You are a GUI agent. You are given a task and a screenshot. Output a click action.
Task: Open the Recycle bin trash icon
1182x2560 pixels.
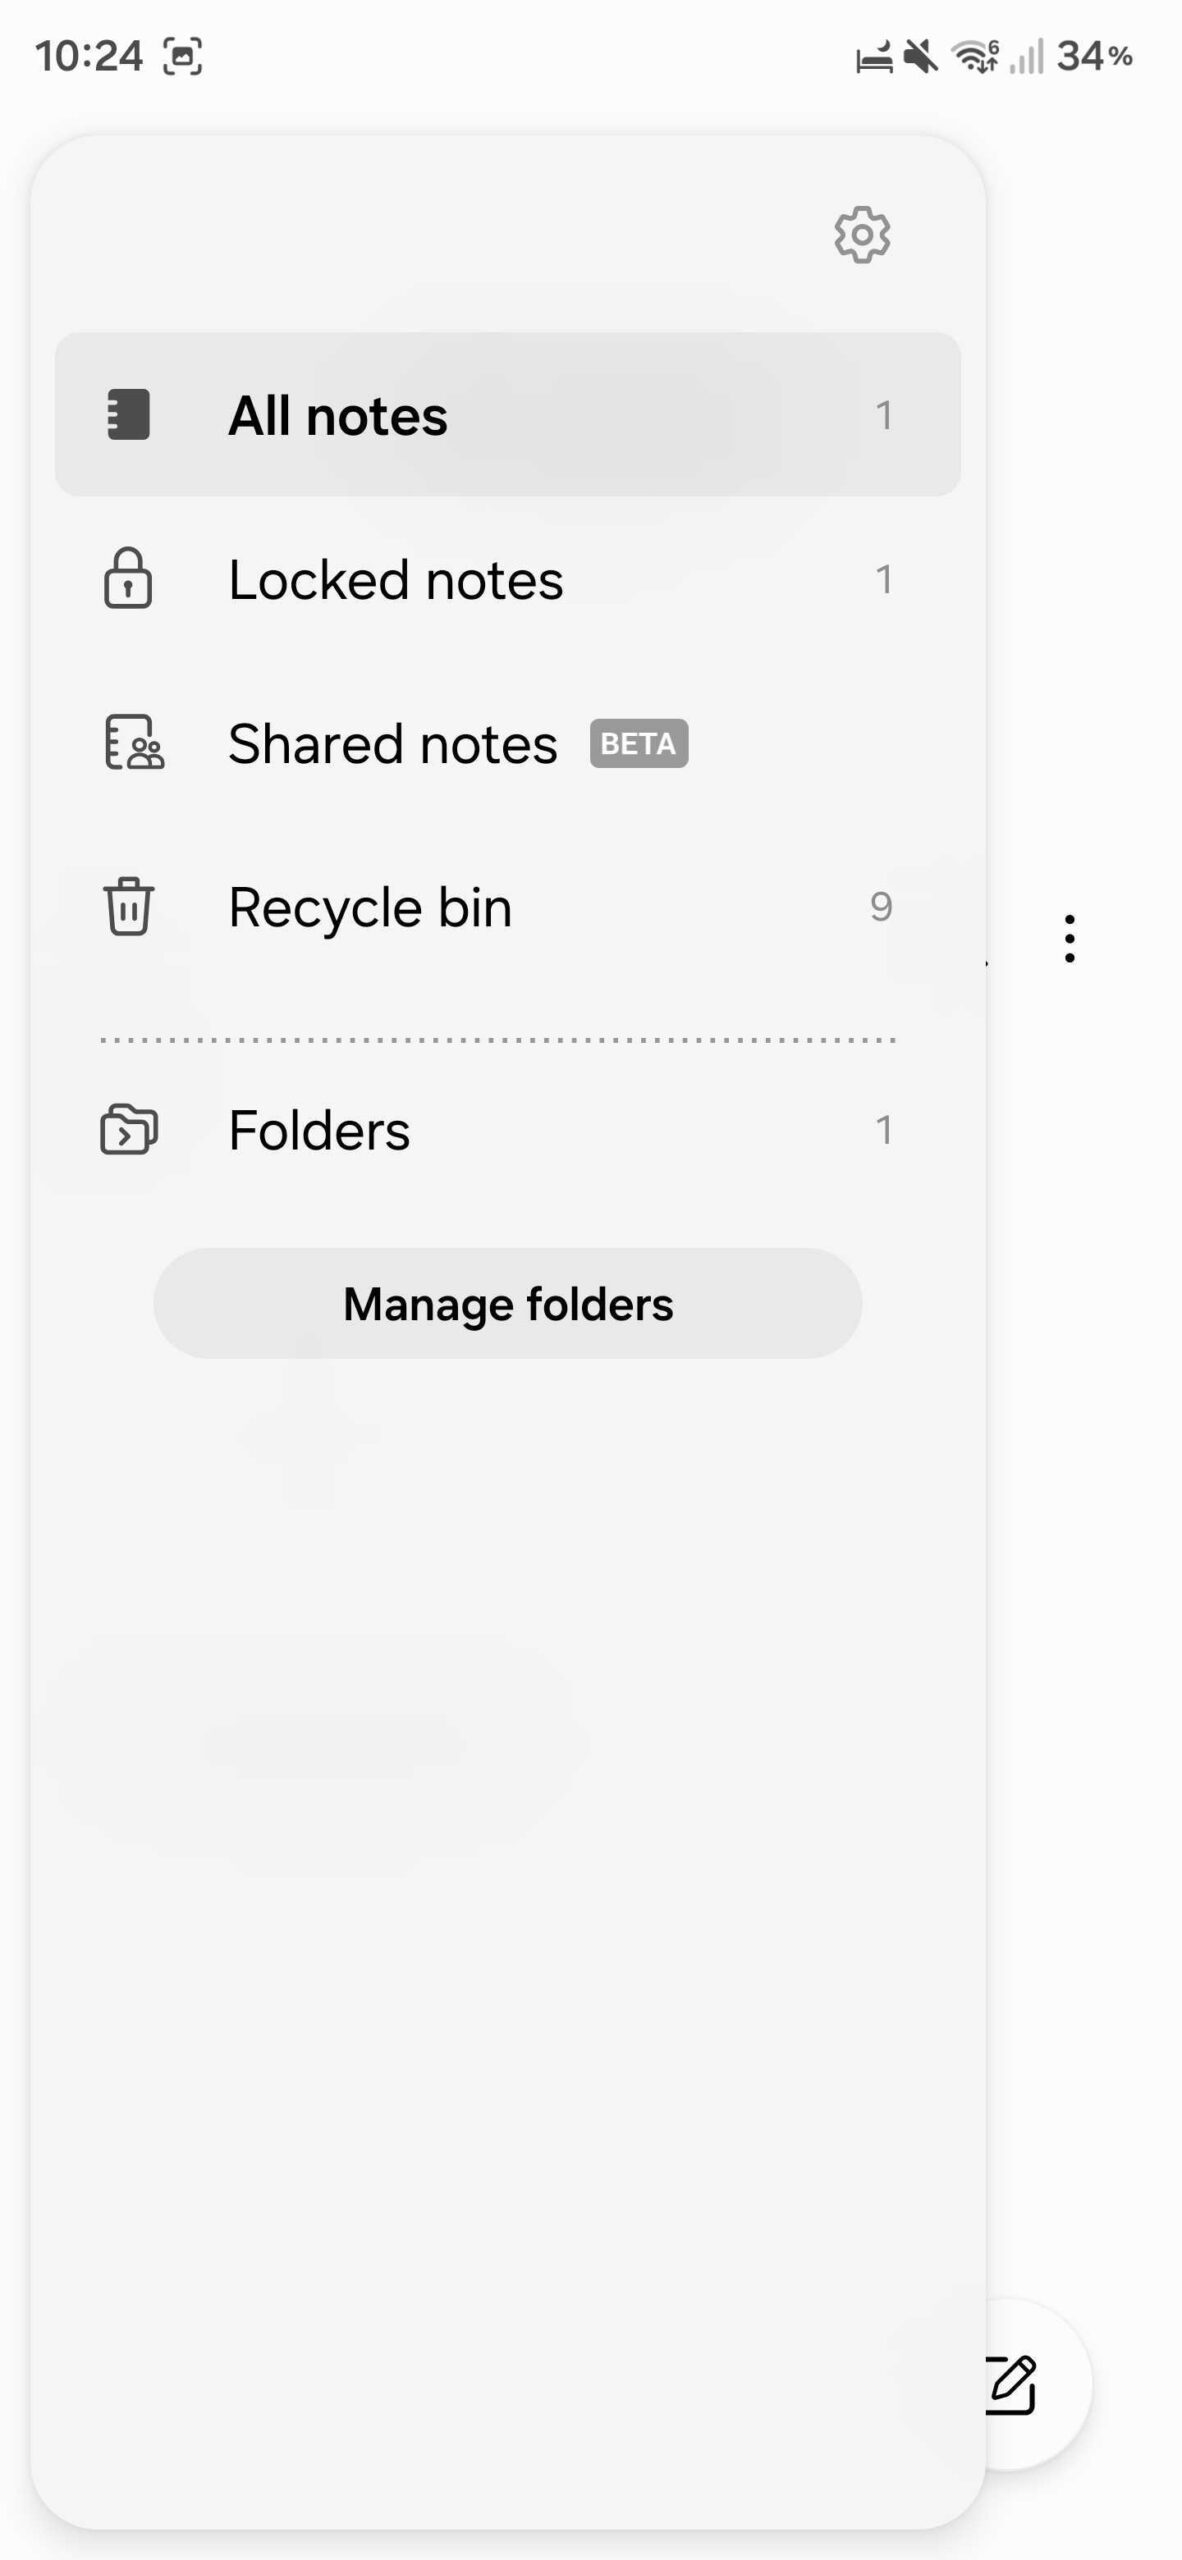click(x=126, y=908)
